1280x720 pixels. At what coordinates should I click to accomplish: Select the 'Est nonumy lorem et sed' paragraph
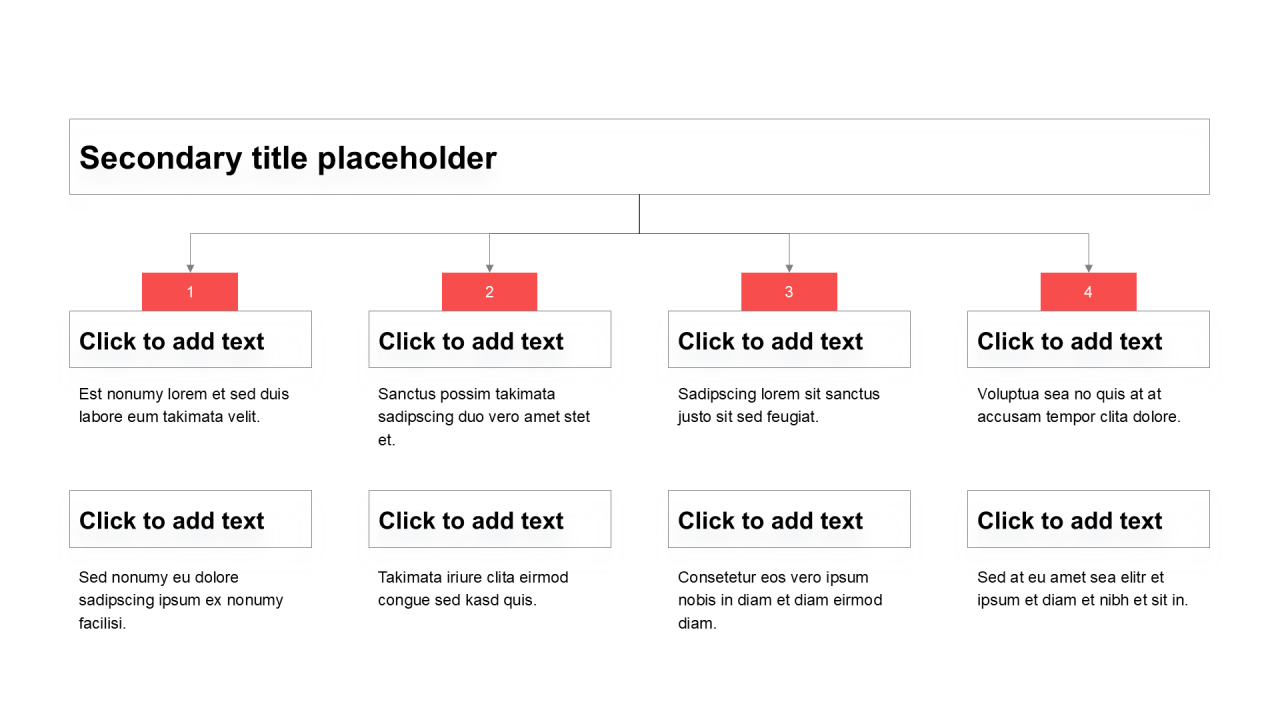[184, 405]
